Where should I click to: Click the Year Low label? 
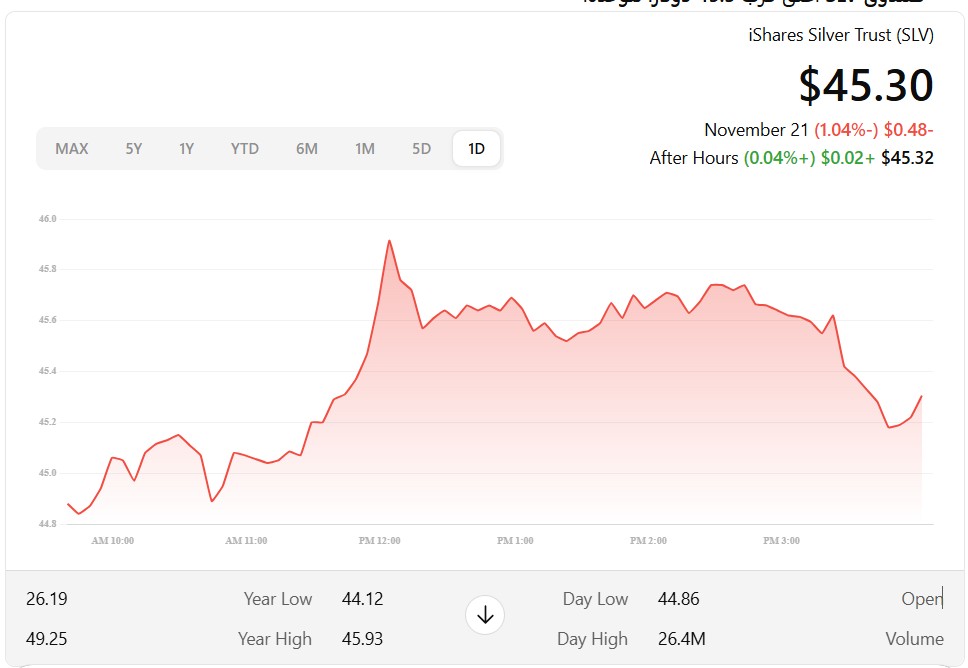point(278,599)
